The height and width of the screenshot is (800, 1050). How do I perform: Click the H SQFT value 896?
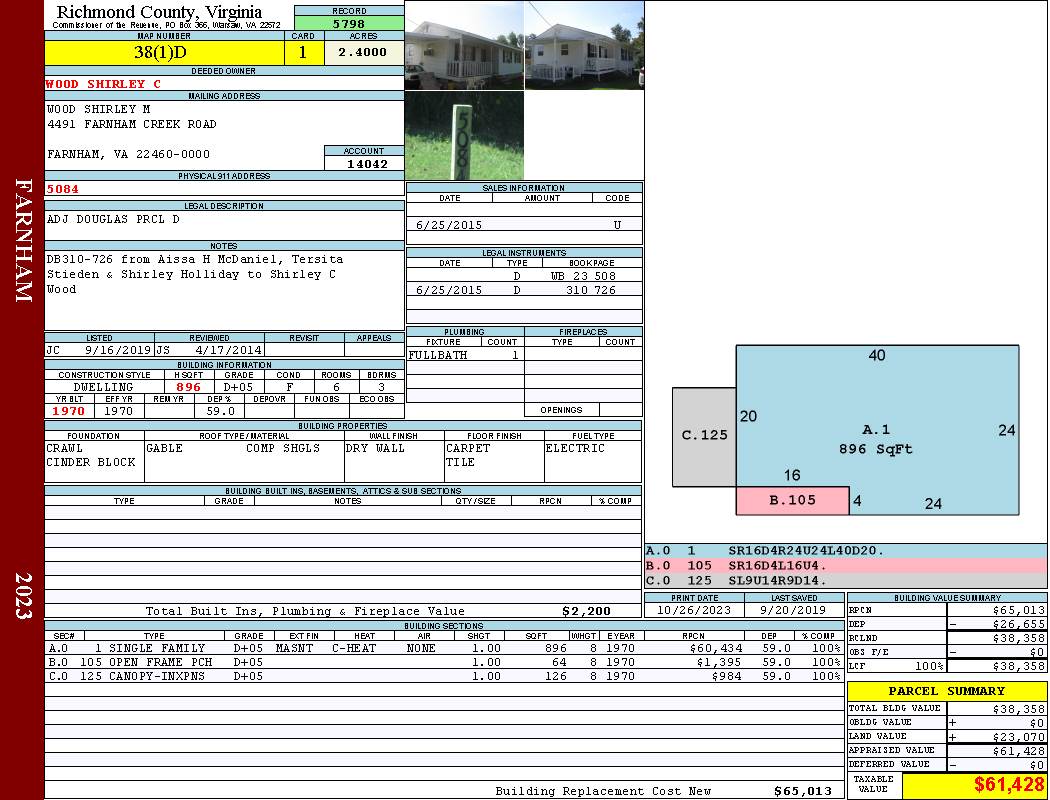pyautogui.click(x=189, y=387)
